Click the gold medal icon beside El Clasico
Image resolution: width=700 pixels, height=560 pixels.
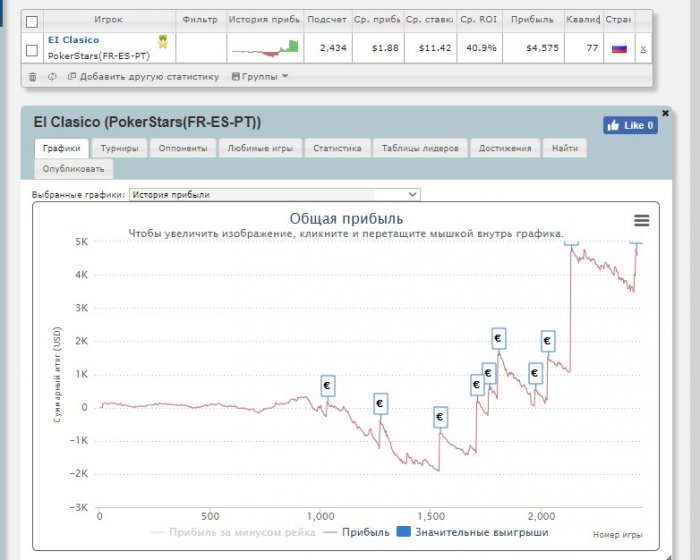163,42
